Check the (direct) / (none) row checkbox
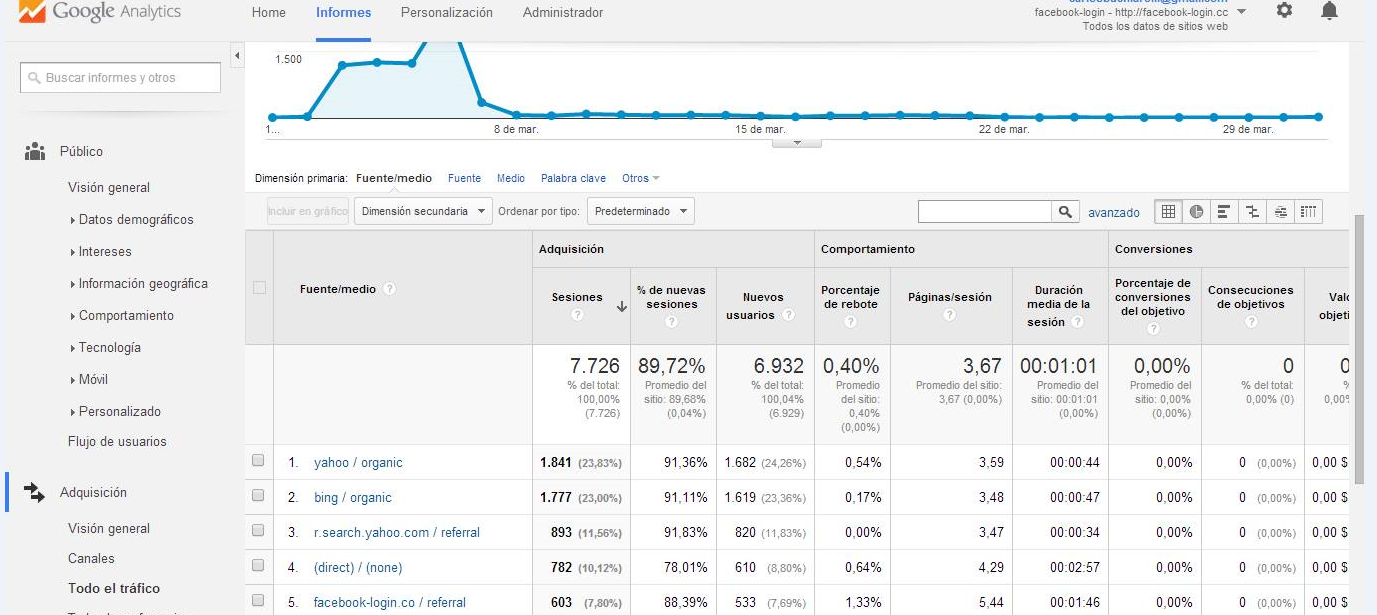 point(258,565)
